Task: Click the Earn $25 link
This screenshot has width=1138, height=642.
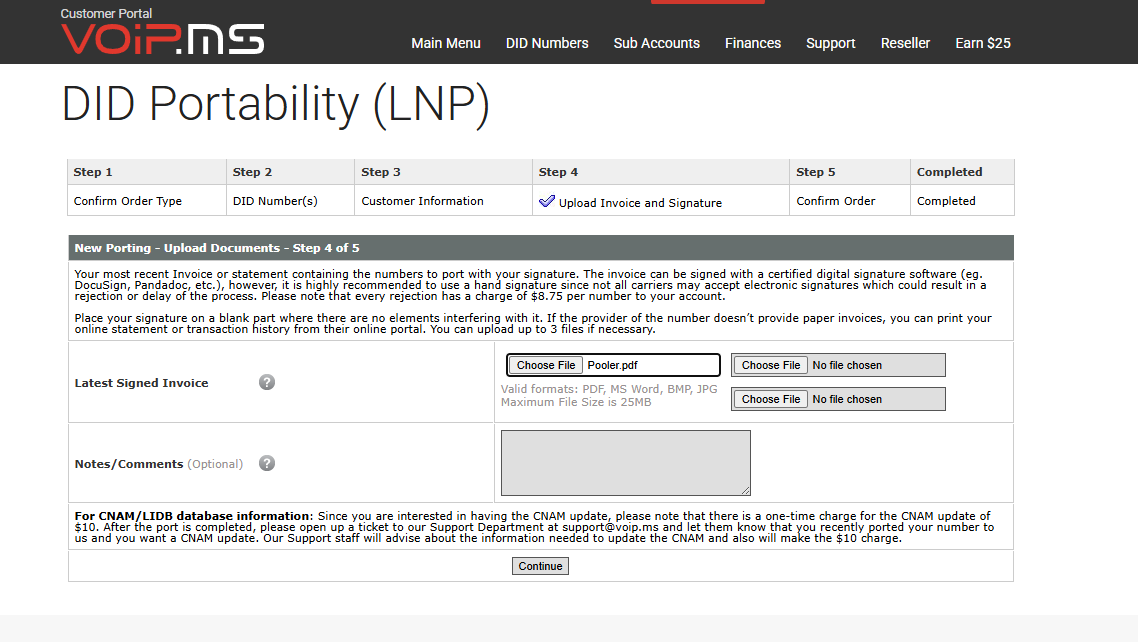Action: click(983, 44)
